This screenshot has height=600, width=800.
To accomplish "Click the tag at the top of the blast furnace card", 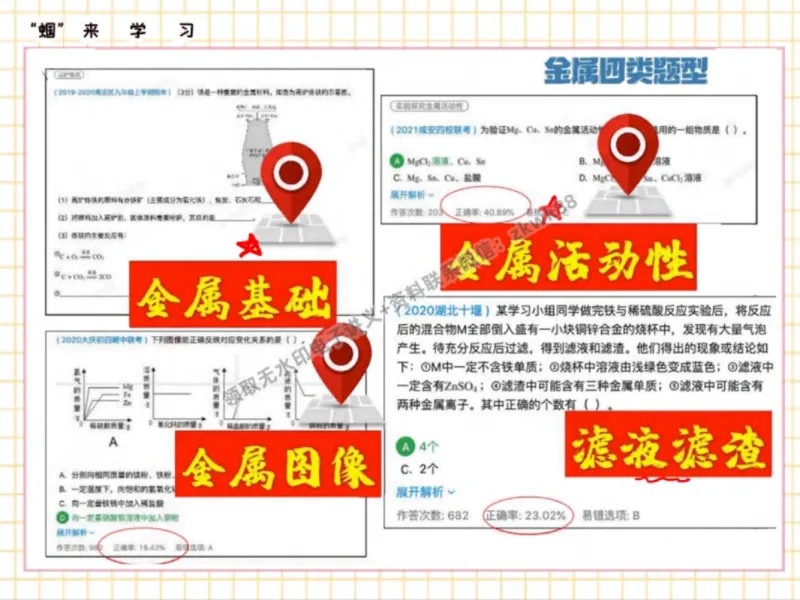I will (x=69, y=75).
